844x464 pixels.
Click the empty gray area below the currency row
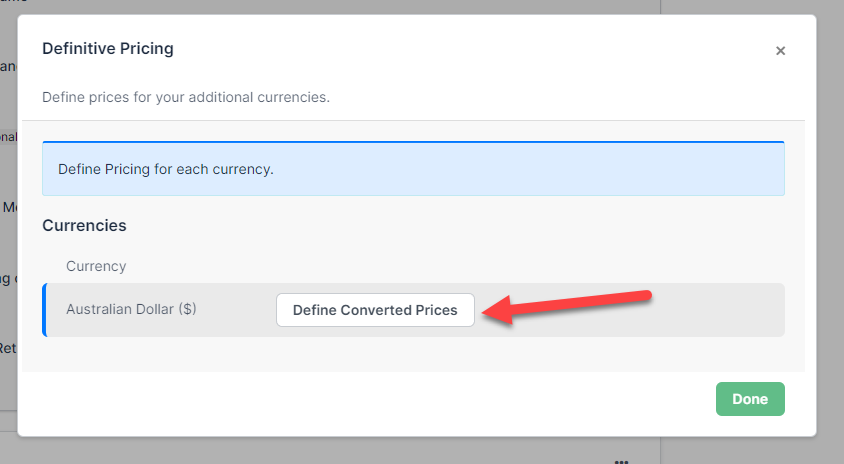400,355
